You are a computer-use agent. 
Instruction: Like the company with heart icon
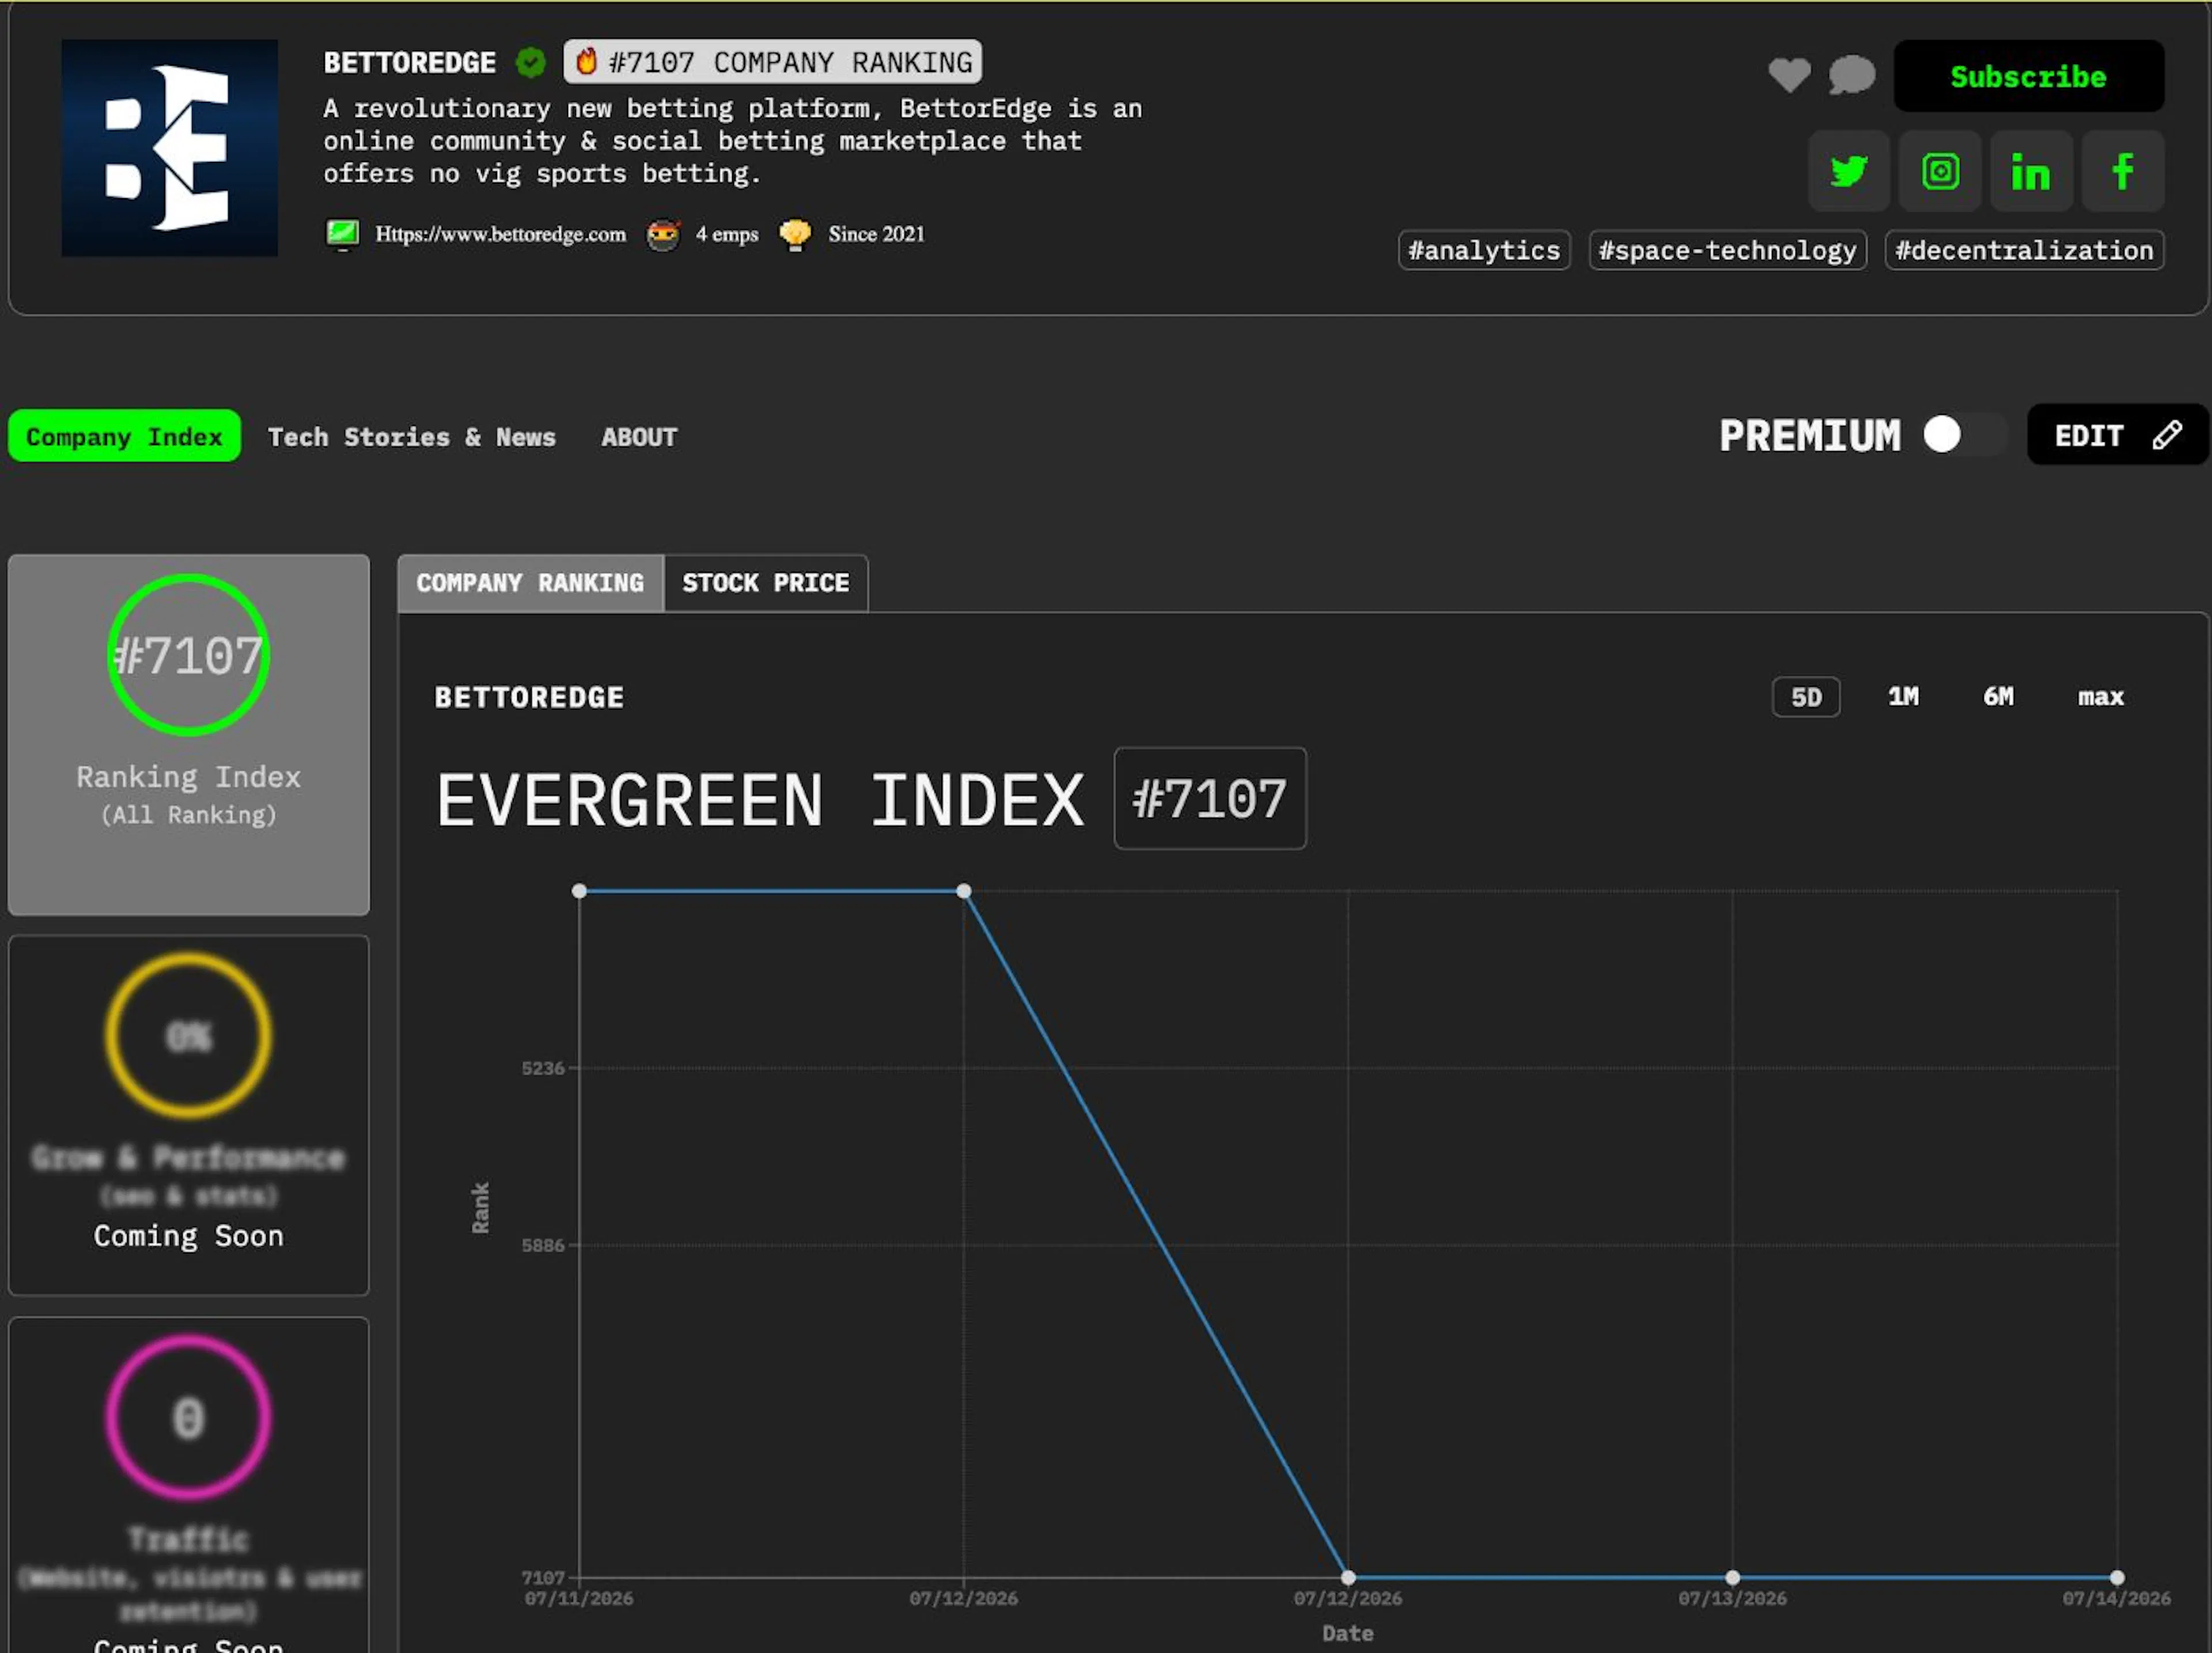pos(1788,75)
